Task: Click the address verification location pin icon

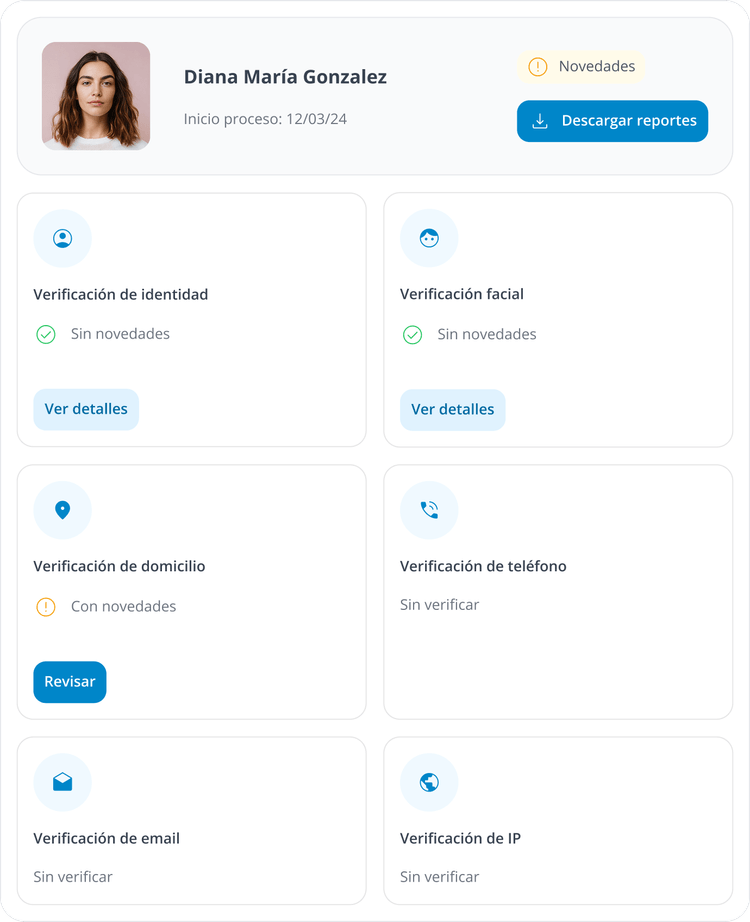Action: point(62,510)
